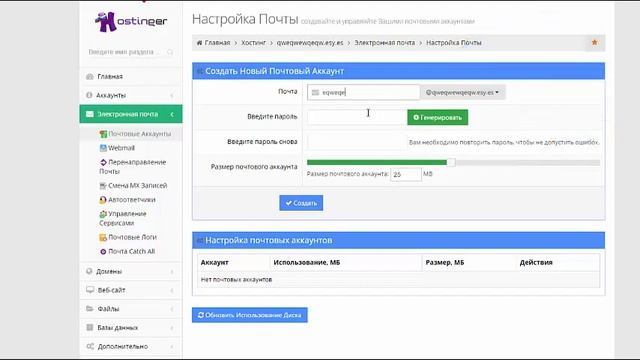Expand the Домены section chevron
The width and height of the screenshot is (640, 360).
pyautogui.click(x=172, y=271)
